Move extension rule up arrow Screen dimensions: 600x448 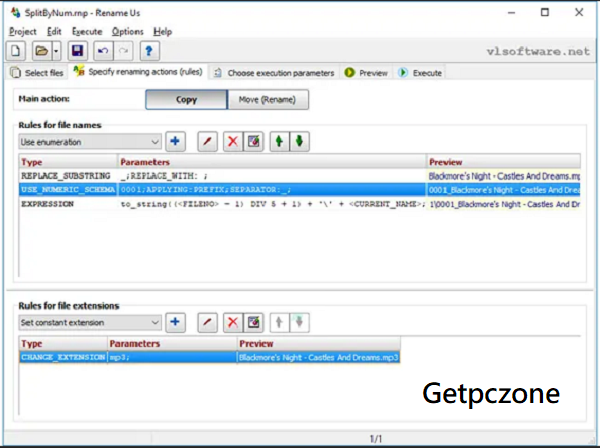[279, 322]
